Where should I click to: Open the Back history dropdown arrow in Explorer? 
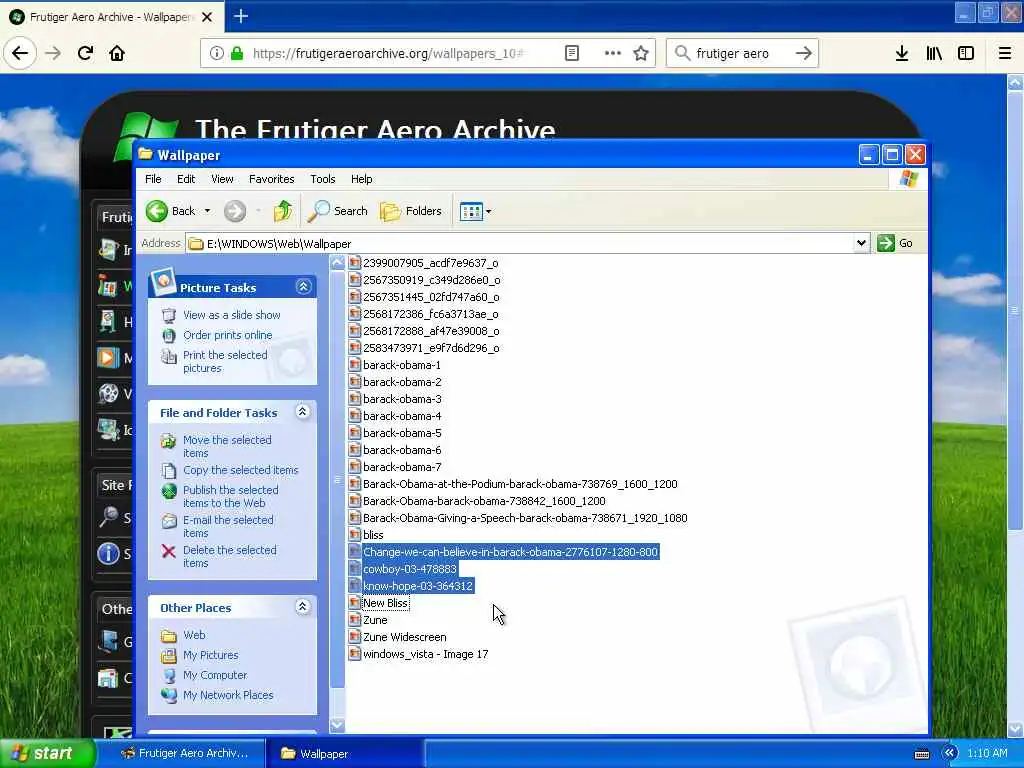(207, 211)
